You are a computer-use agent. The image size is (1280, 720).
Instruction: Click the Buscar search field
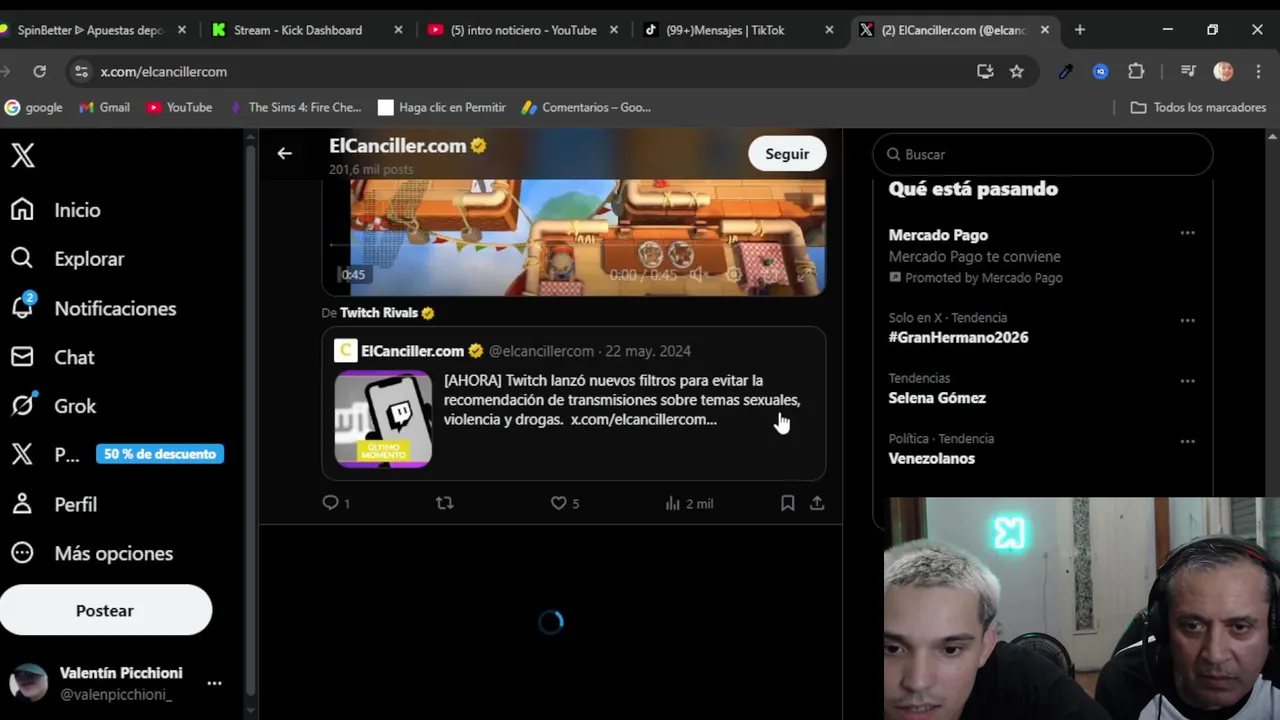click(x=1043, y=154)
